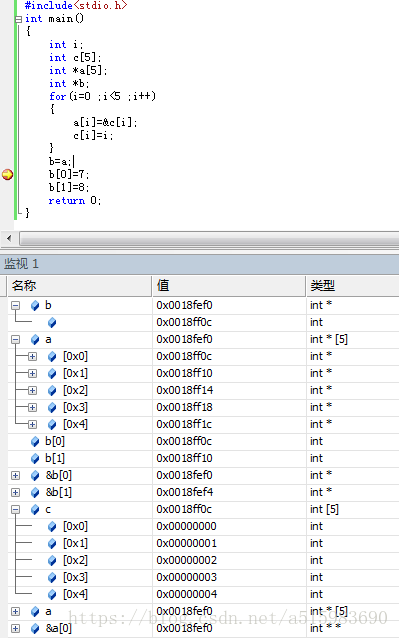Select value 0x0018ff14 in the watch list

pyautogui.click(x=185, y=390)
